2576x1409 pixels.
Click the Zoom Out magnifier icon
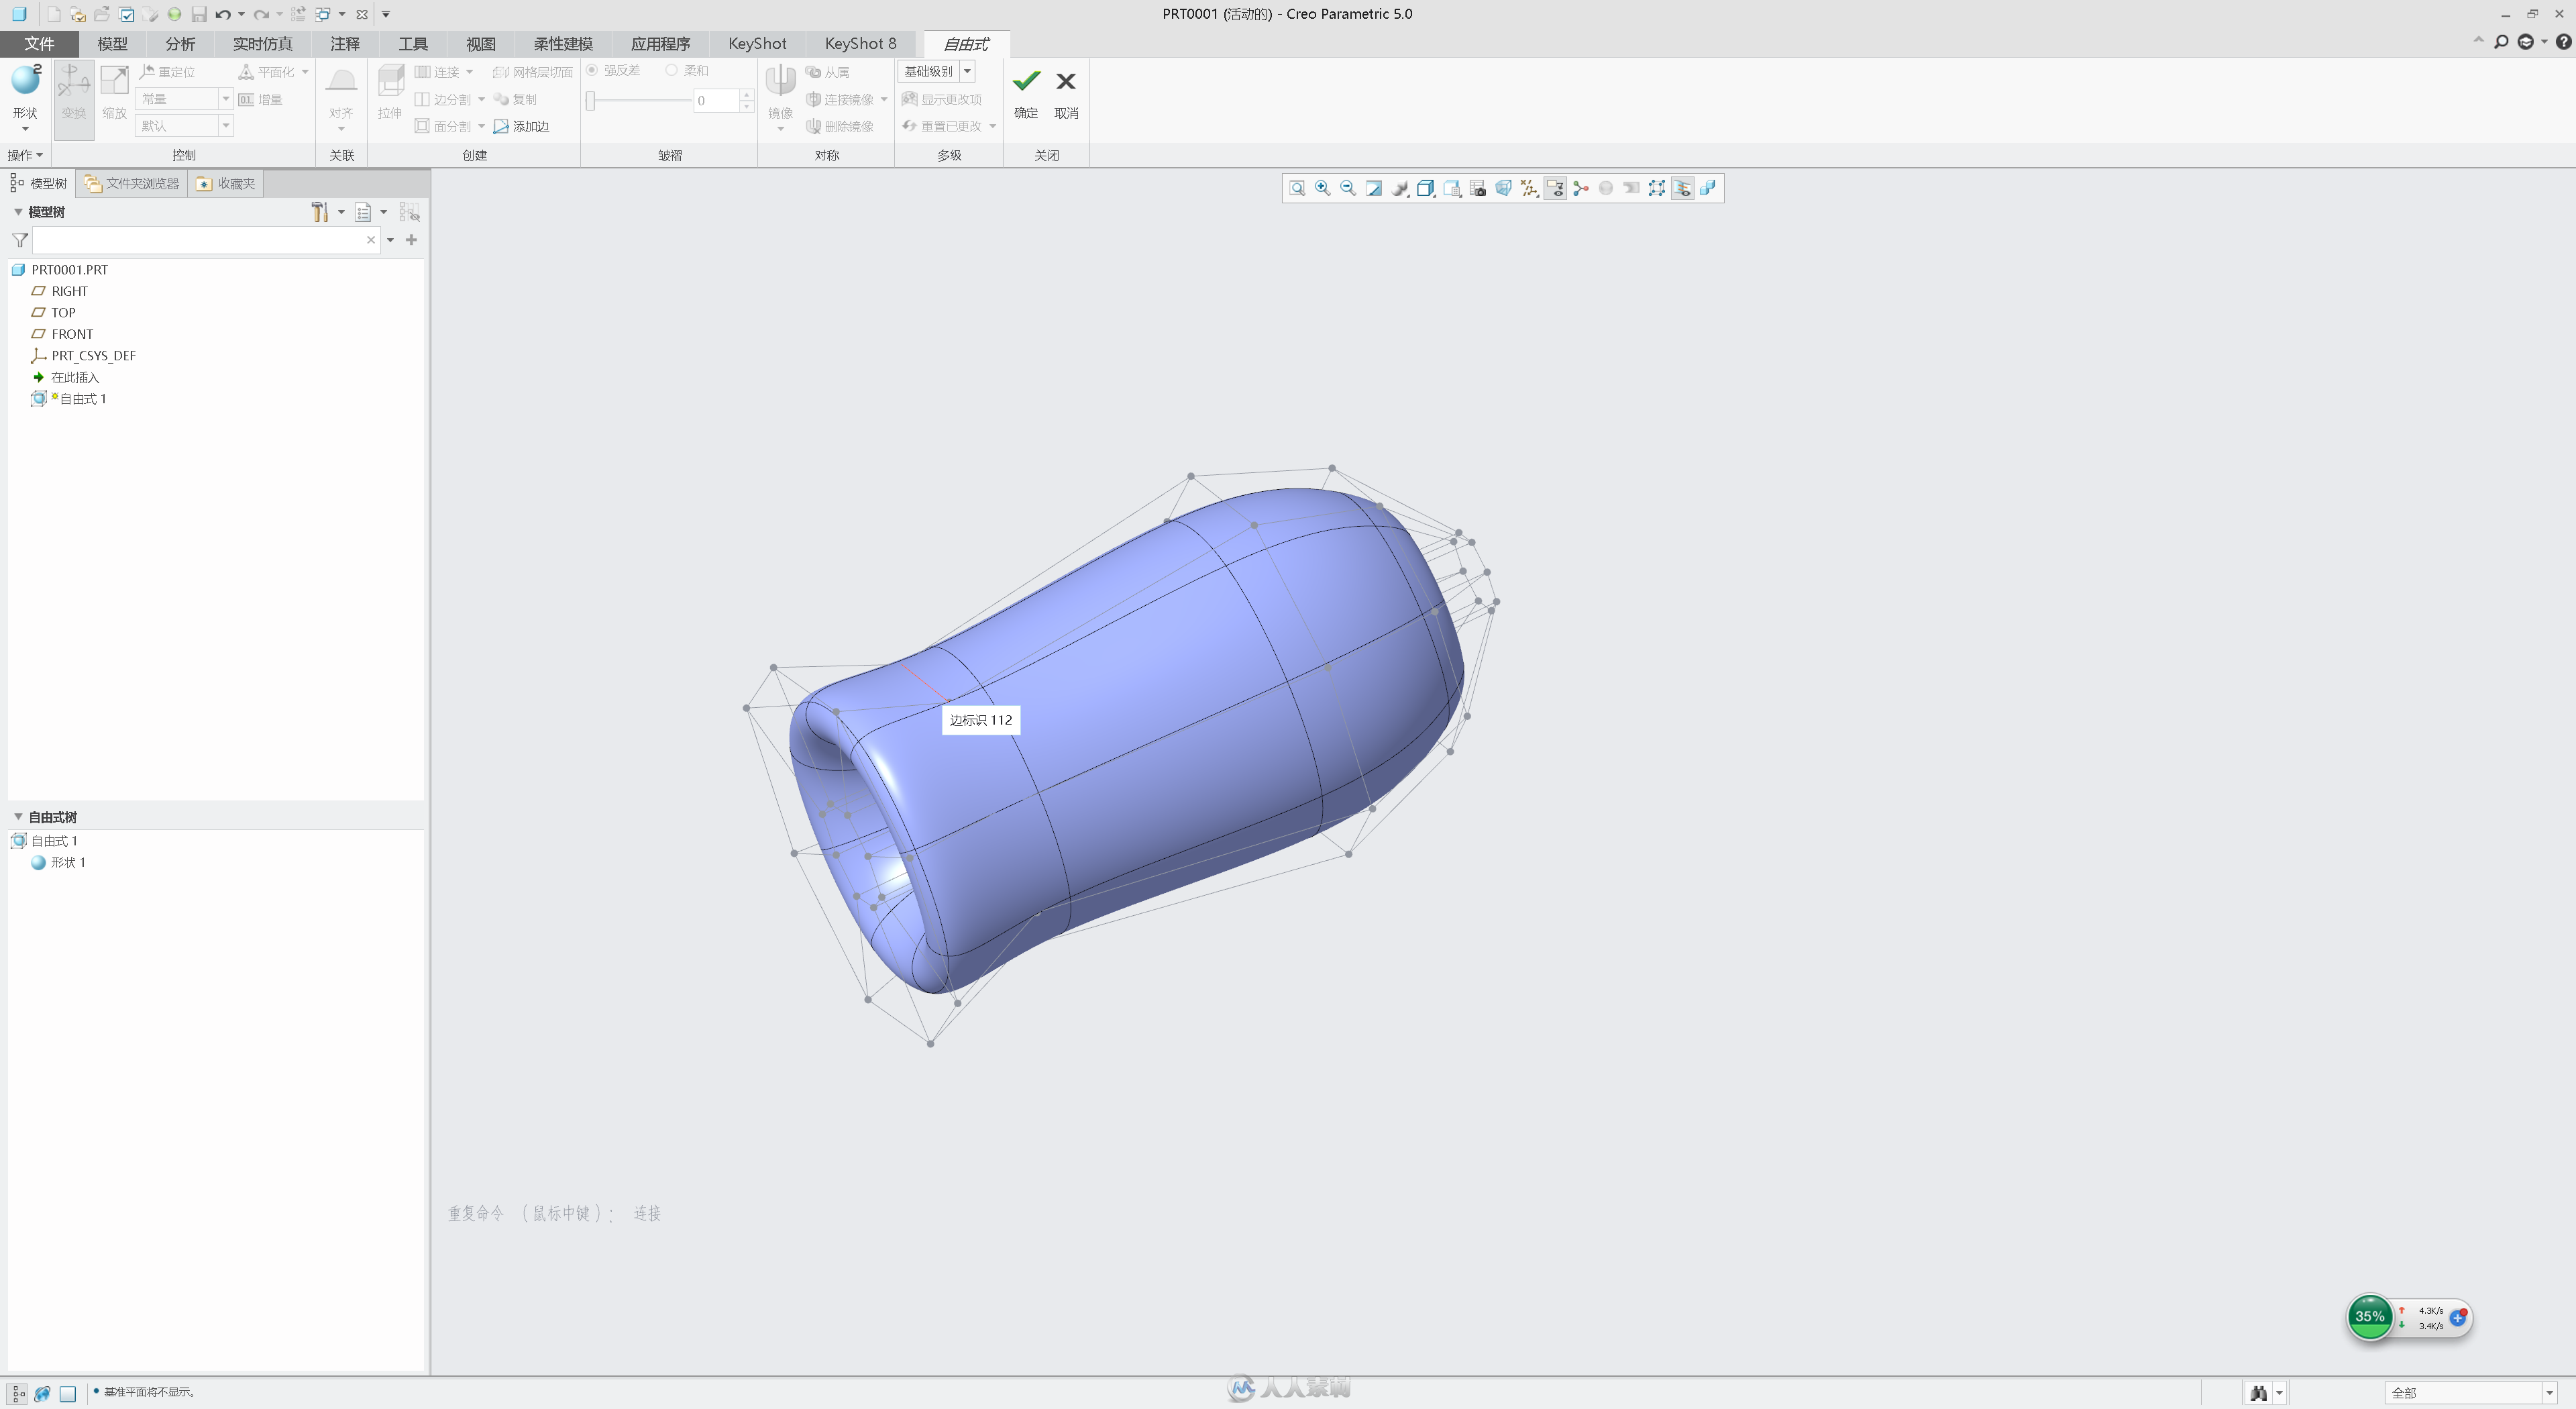coord(1348,188)
